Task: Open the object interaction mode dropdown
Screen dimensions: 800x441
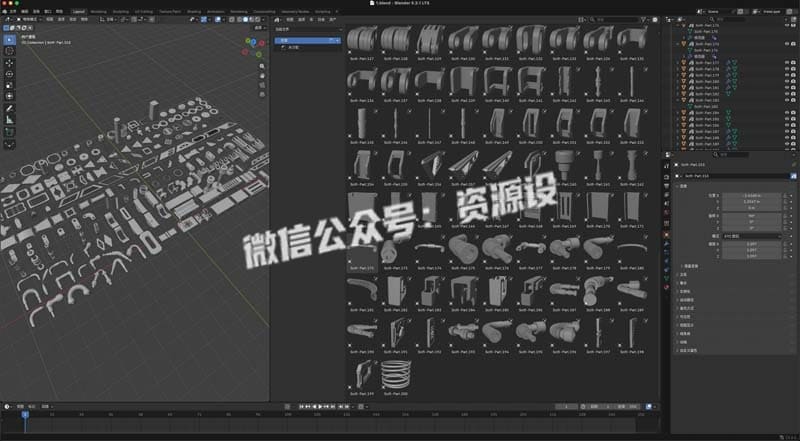Action: coord(28,19)
